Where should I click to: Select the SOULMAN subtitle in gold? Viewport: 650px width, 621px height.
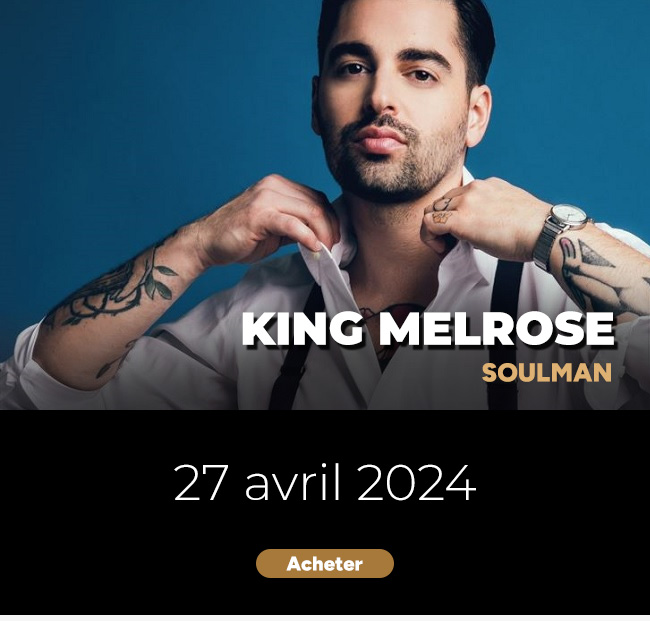[x=547, y=373]
